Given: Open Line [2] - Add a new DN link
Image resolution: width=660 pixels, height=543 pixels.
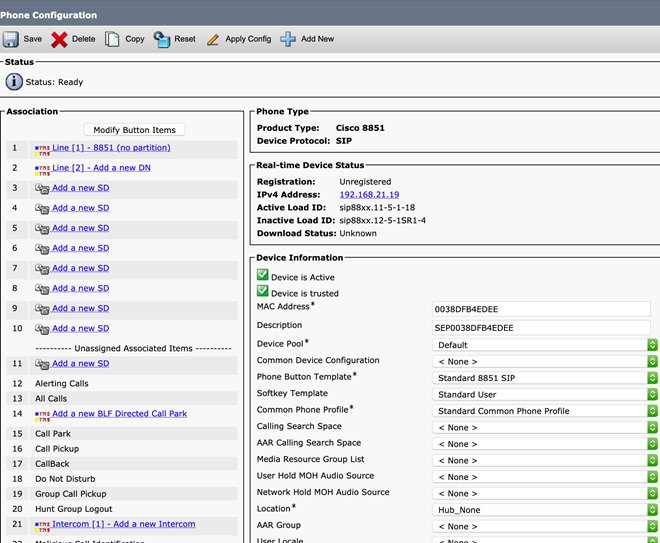Looking at the screenshot, I should [x=101, y=168].
